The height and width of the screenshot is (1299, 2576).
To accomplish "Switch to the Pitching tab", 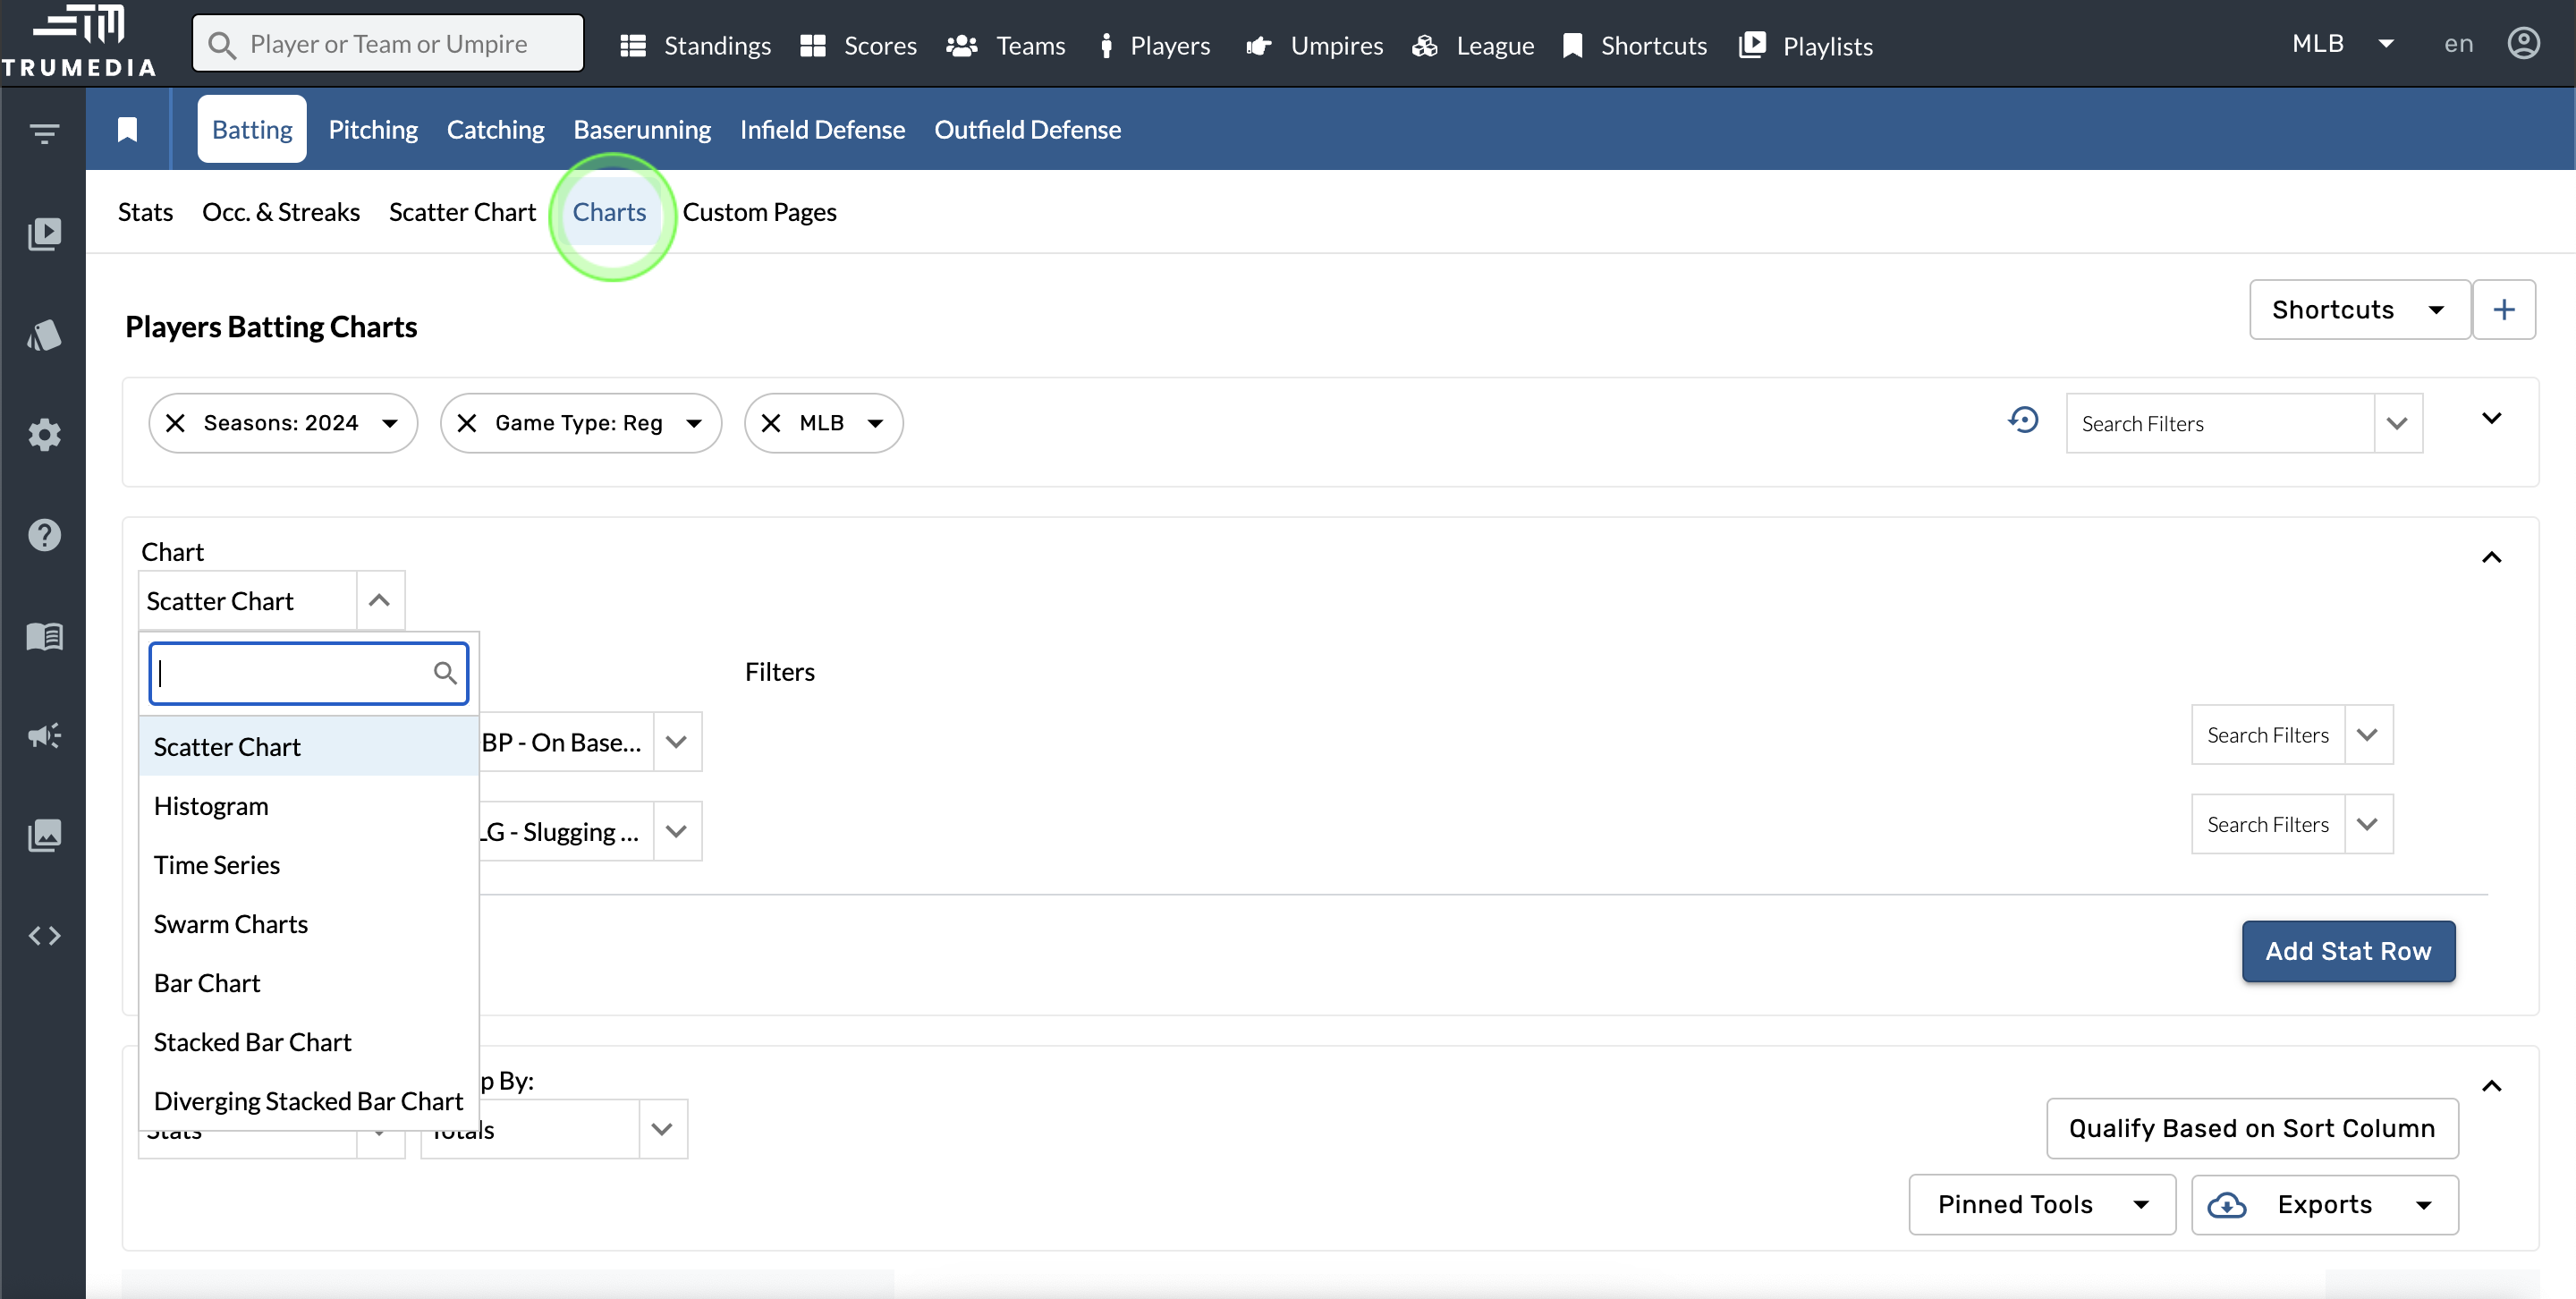I will coord(373,129).
